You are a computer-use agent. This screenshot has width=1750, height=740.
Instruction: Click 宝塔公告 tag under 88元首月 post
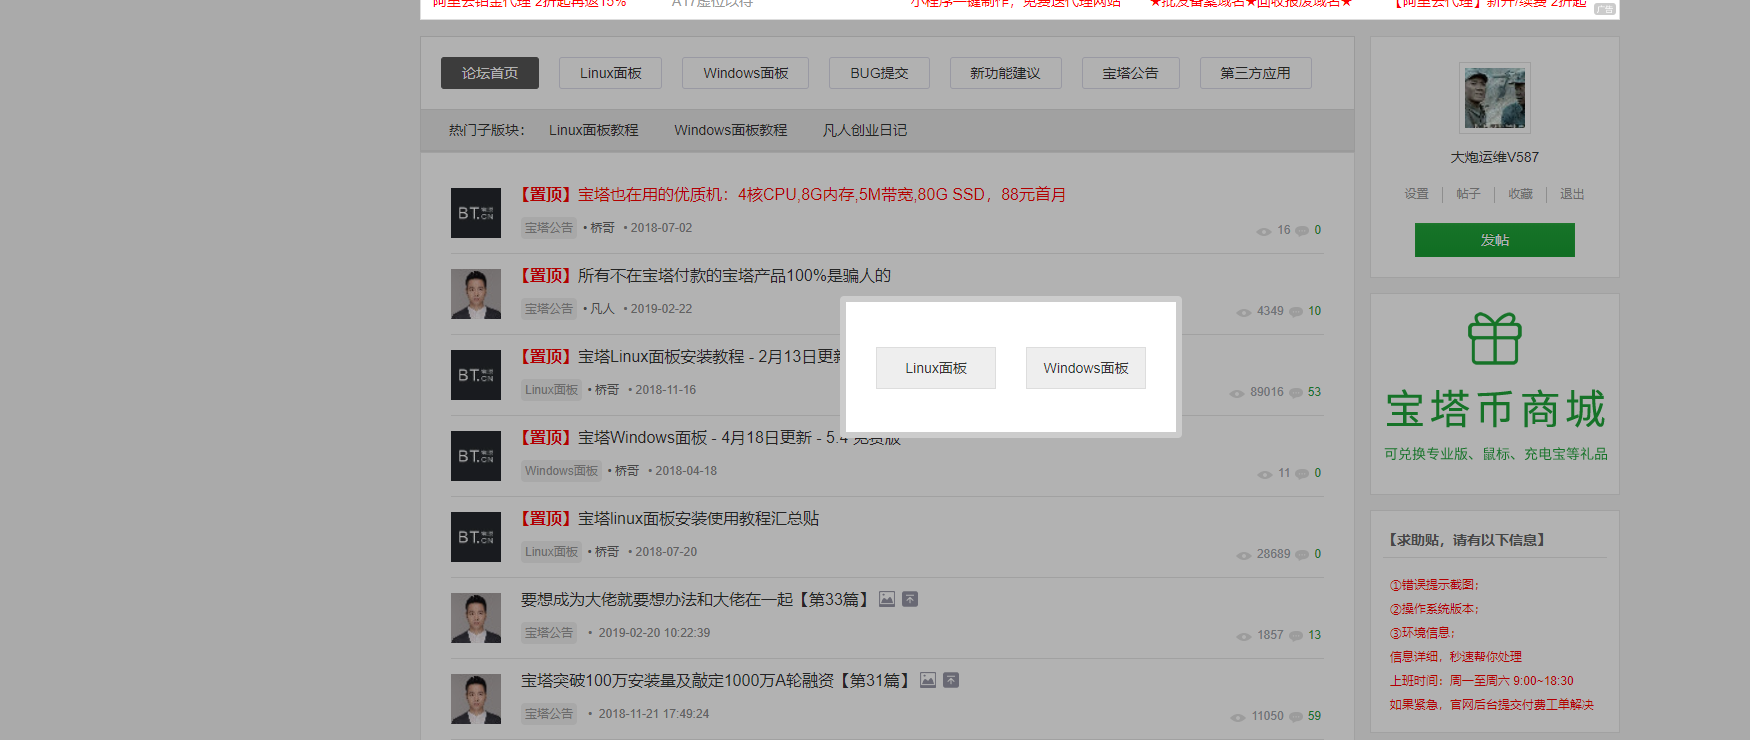[549, 228]
